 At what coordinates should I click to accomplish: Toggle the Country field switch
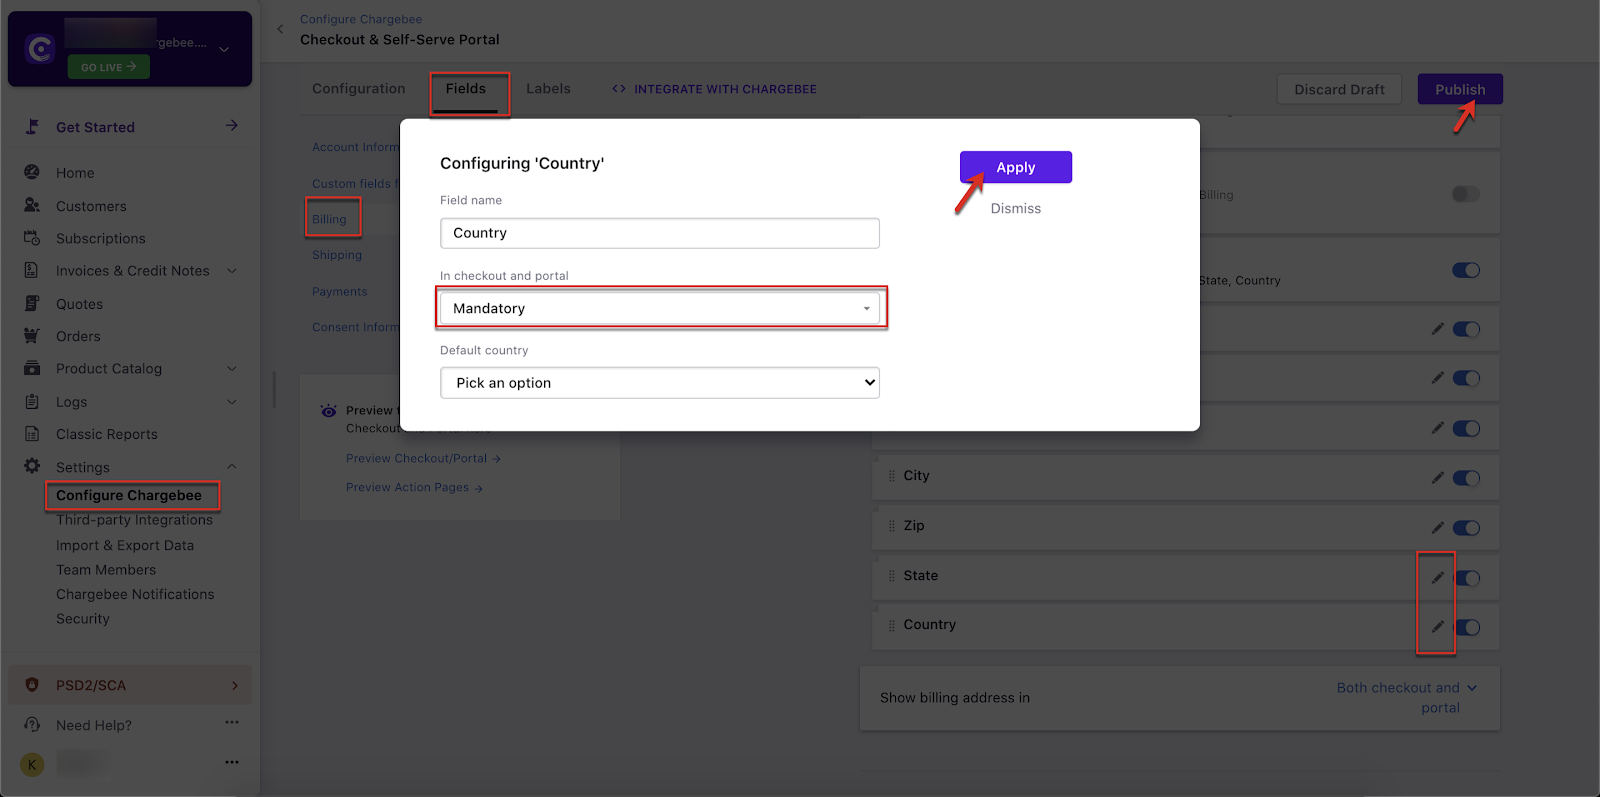1466,627
